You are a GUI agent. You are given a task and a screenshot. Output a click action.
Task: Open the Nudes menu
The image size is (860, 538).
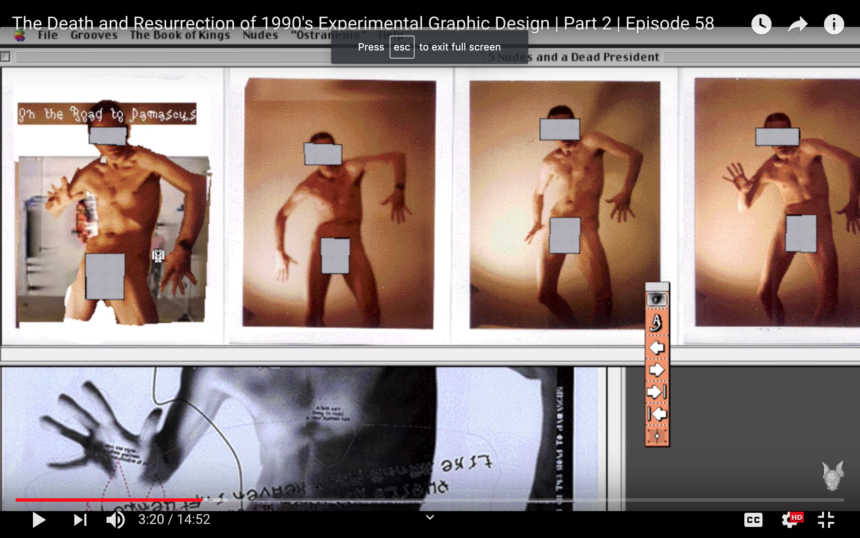coord(260,35)
